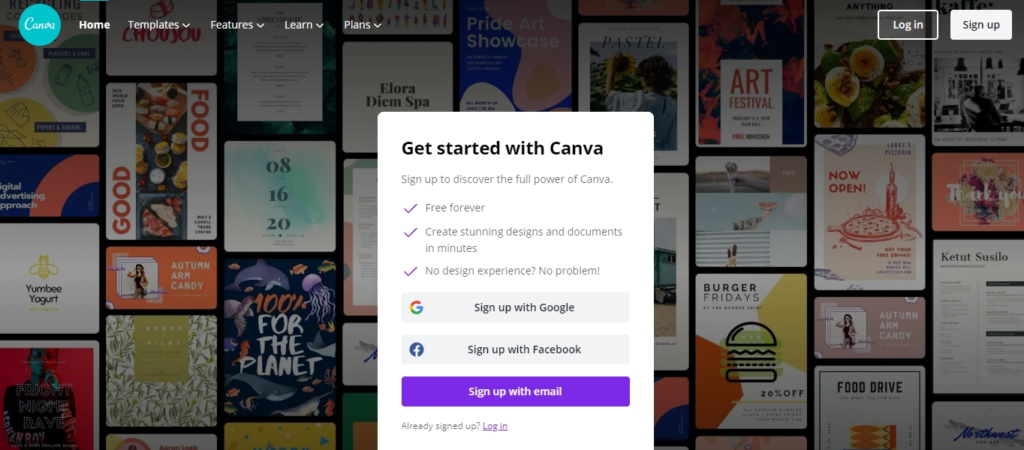Open the Templates dropdown menu

point(159,25)
